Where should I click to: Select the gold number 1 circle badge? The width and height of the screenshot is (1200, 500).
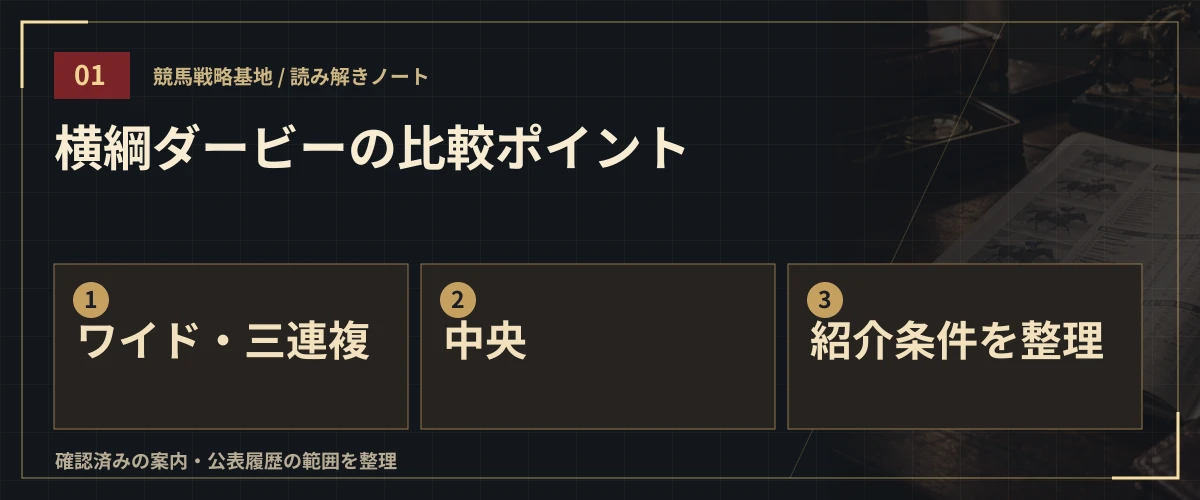click(90, 300)
